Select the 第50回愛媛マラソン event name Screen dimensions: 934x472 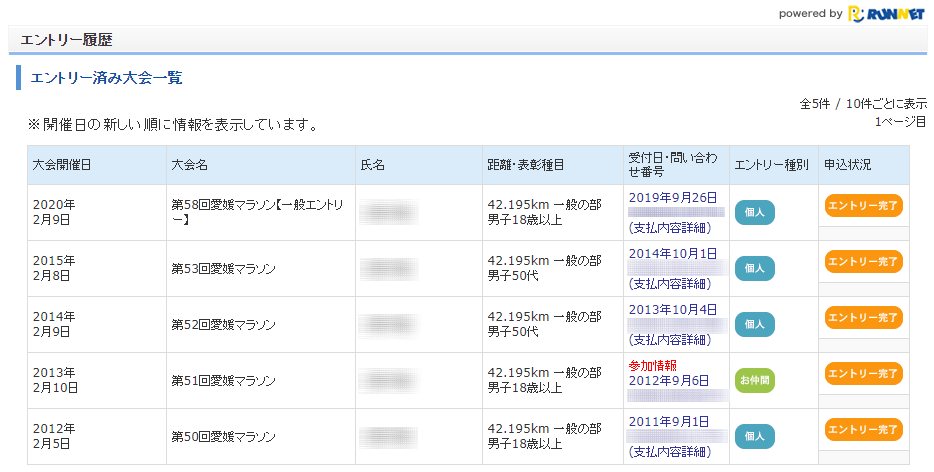[223, 437]
